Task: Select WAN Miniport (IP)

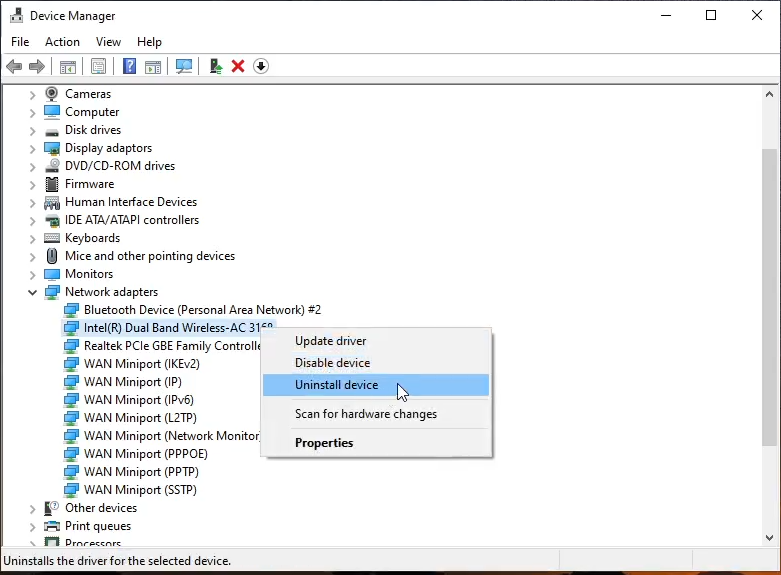Action: pos(132,382)
